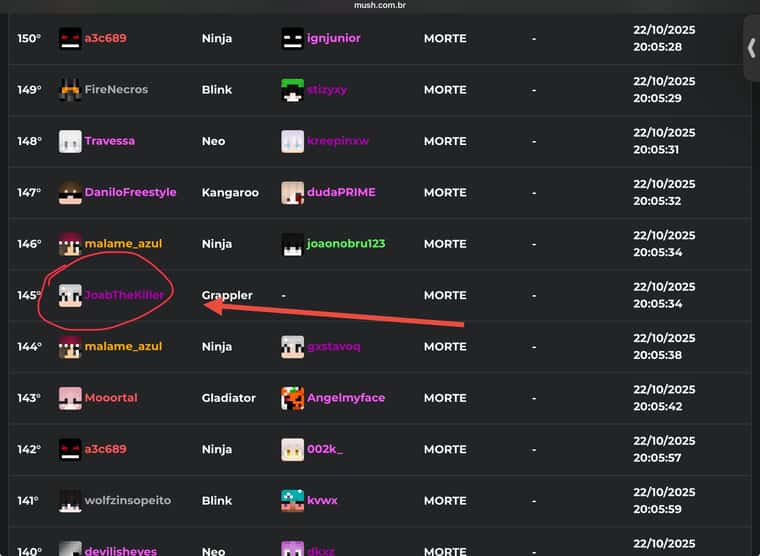
Task: Open Angelmyface player profile
Action: point(346,398)
